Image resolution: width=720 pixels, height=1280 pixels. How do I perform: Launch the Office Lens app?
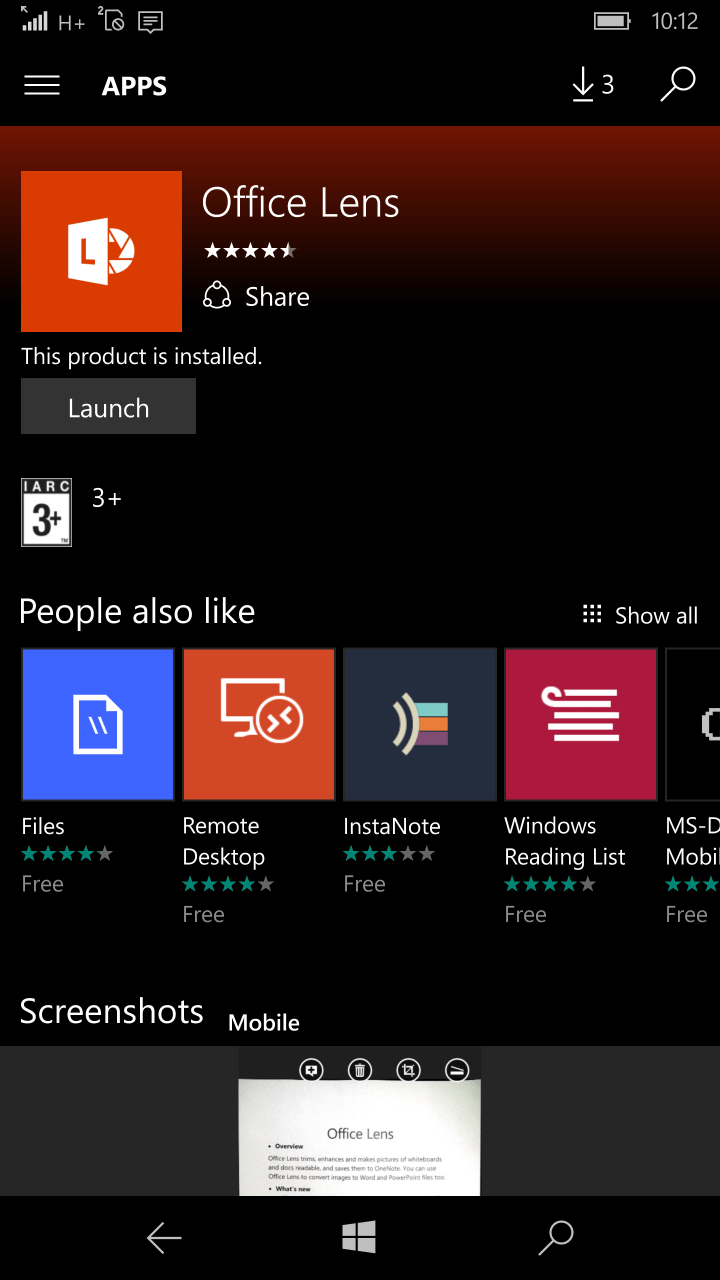pyautogui.click(x=108, y=407)
